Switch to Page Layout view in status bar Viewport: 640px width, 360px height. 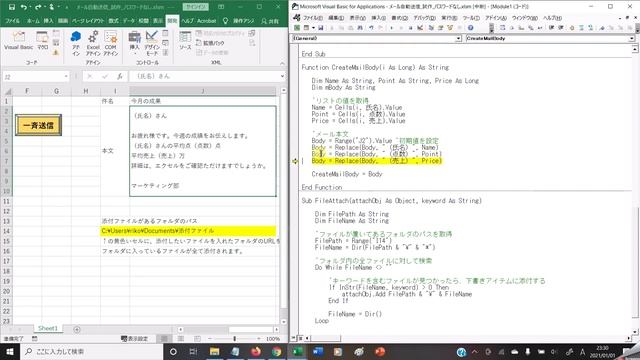181,339
